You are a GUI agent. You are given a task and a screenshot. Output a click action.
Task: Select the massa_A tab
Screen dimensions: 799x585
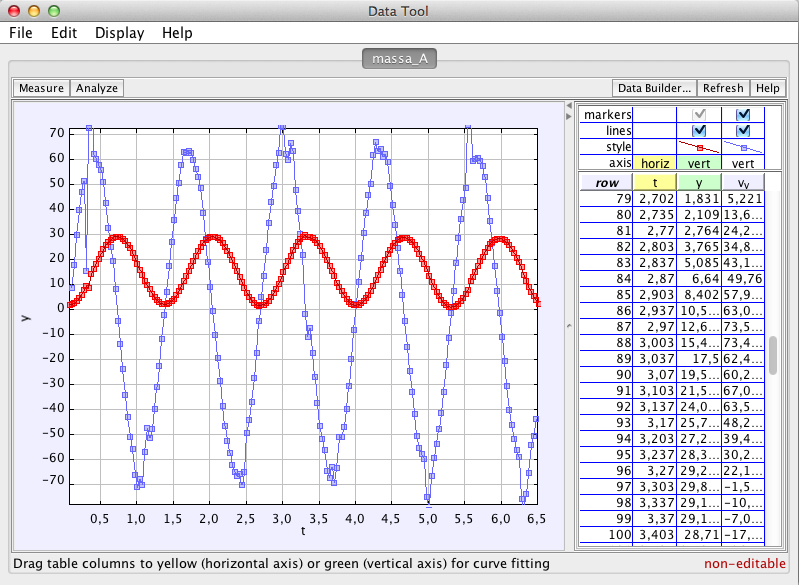click(400, 59)
